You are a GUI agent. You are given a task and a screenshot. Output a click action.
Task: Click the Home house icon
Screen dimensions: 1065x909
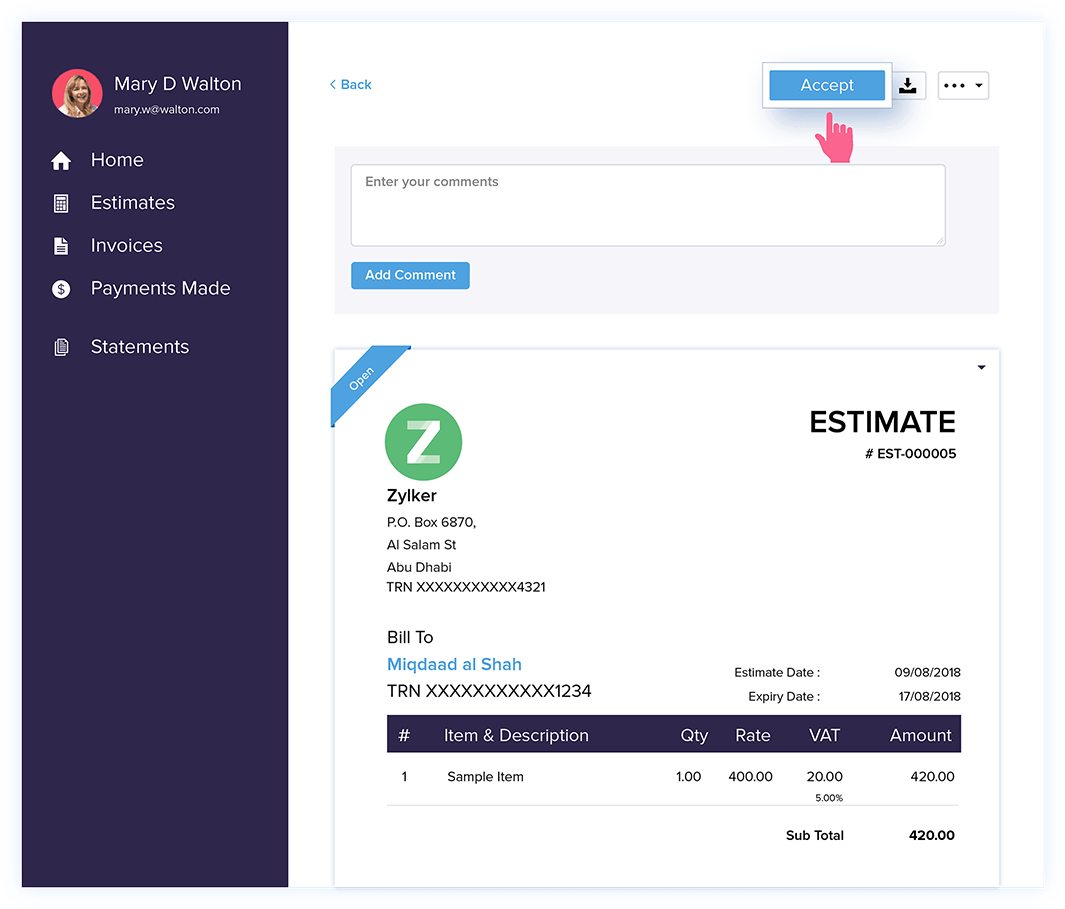[61, 160]
